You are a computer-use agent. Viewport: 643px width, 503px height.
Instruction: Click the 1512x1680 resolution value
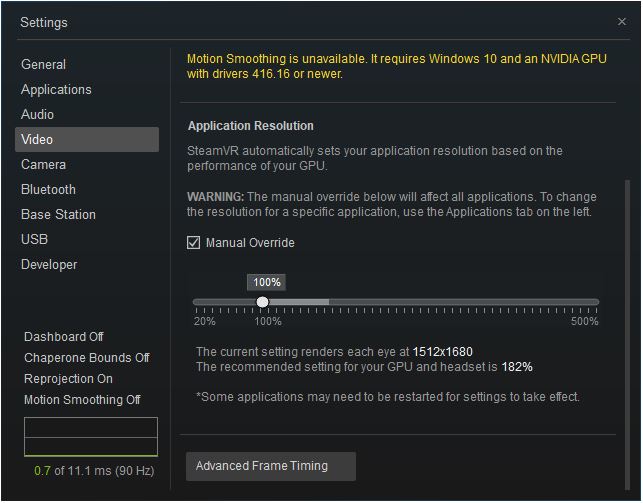[442, 352]
